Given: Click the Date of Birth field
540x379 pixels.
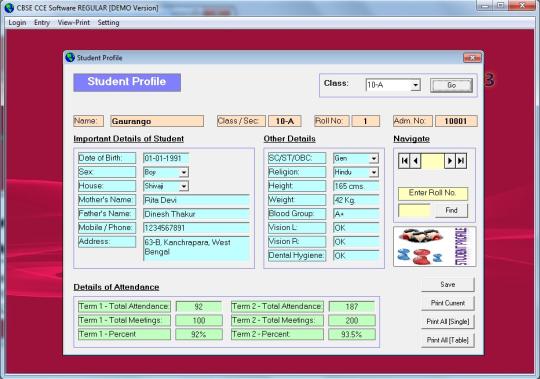Looking at the screenshot, I should [166, 158].
